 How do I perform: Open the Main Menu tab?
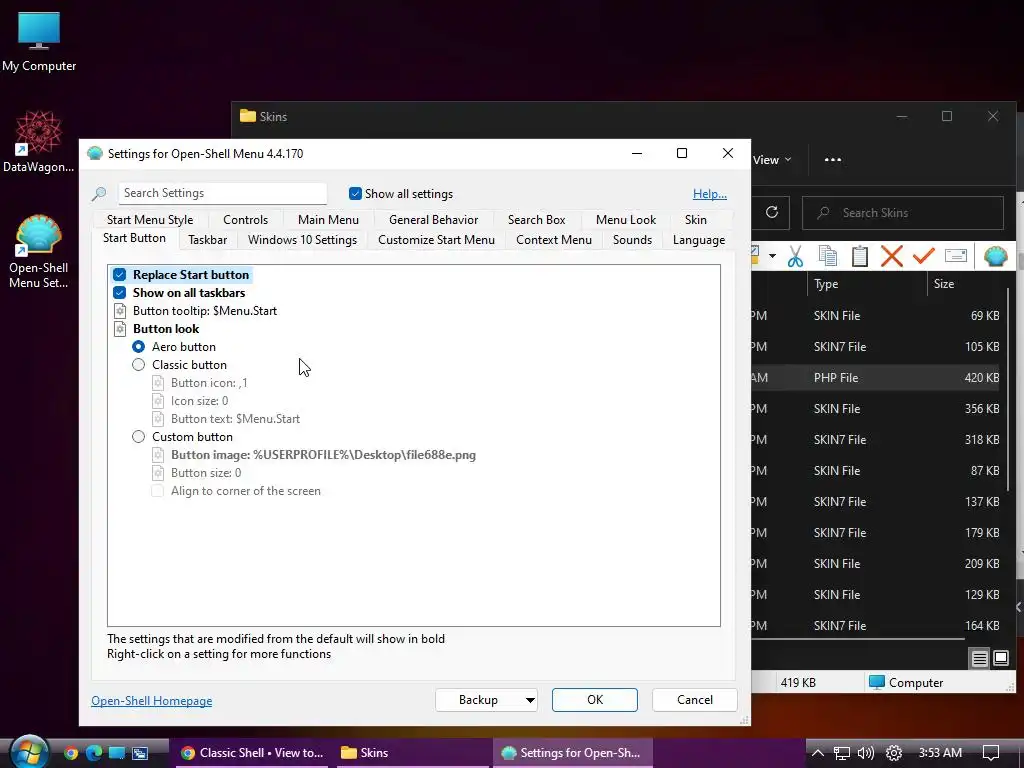pyautogui.click(x=328, y=220)
